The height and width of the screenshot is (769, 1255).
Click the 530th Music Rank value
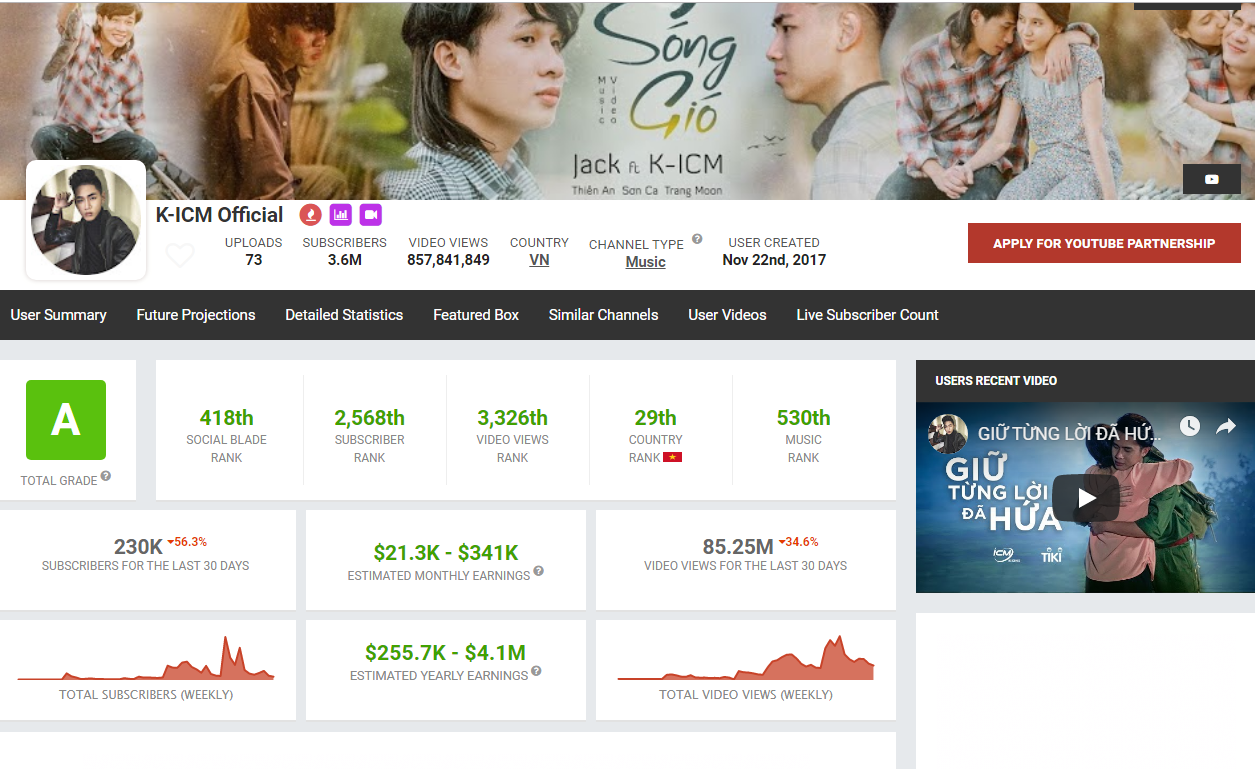point(803,418)
